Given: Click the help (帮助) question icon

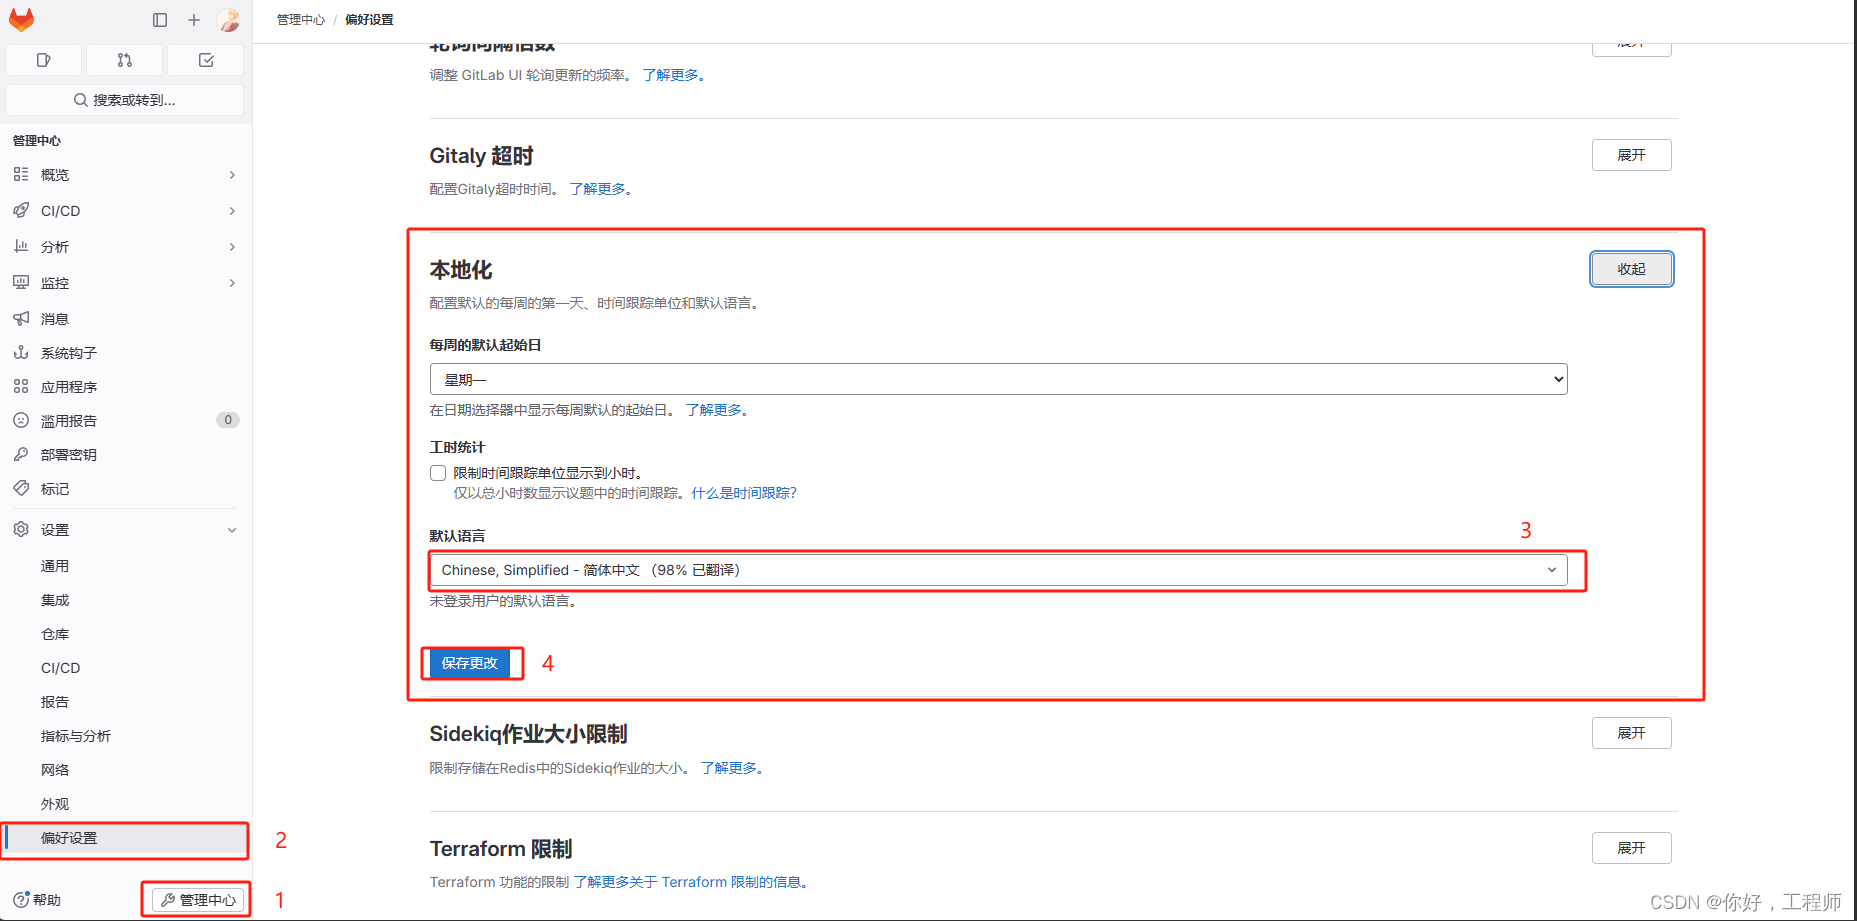Looking at the screenshot, I should [21, 899].
